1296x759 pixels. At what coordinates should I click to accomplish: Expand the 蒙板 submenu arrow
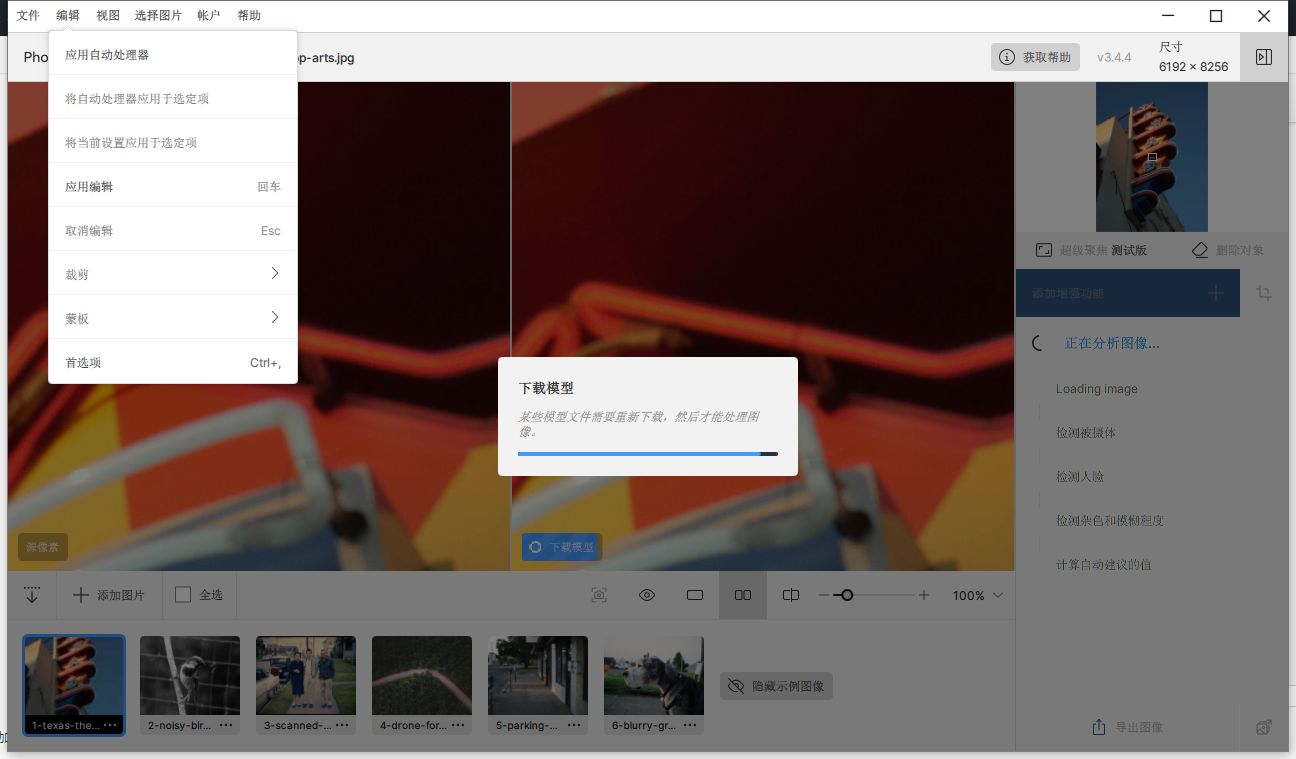pyautogui.click(x=275, y=317)
